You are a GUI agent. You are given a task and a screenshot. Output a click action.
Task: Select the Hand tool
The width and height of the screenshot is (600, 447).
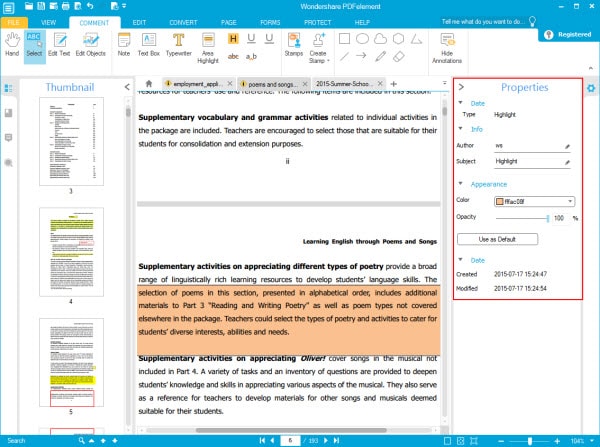[x=12, y=45]
